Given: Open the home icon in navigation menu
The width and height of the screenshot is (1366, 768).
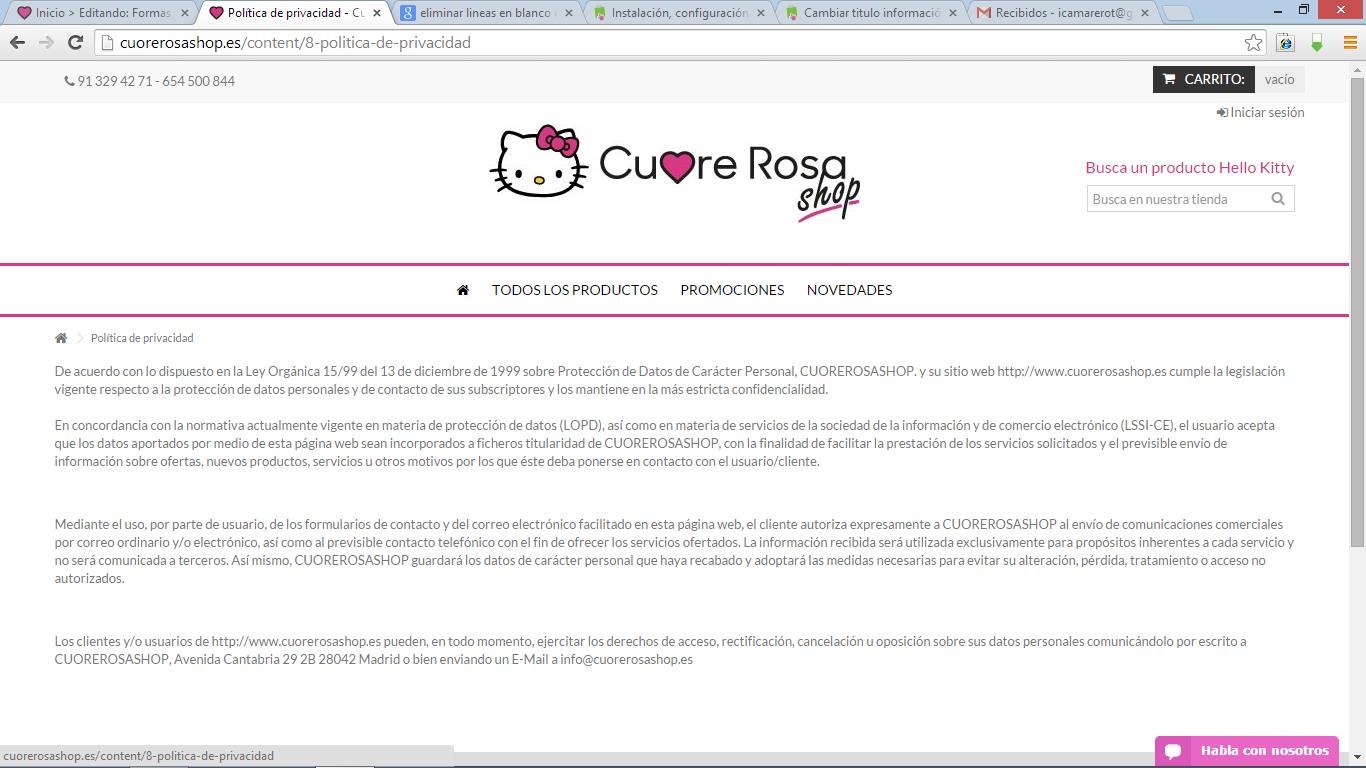Looking at the screenshot, I should [463, 290].
